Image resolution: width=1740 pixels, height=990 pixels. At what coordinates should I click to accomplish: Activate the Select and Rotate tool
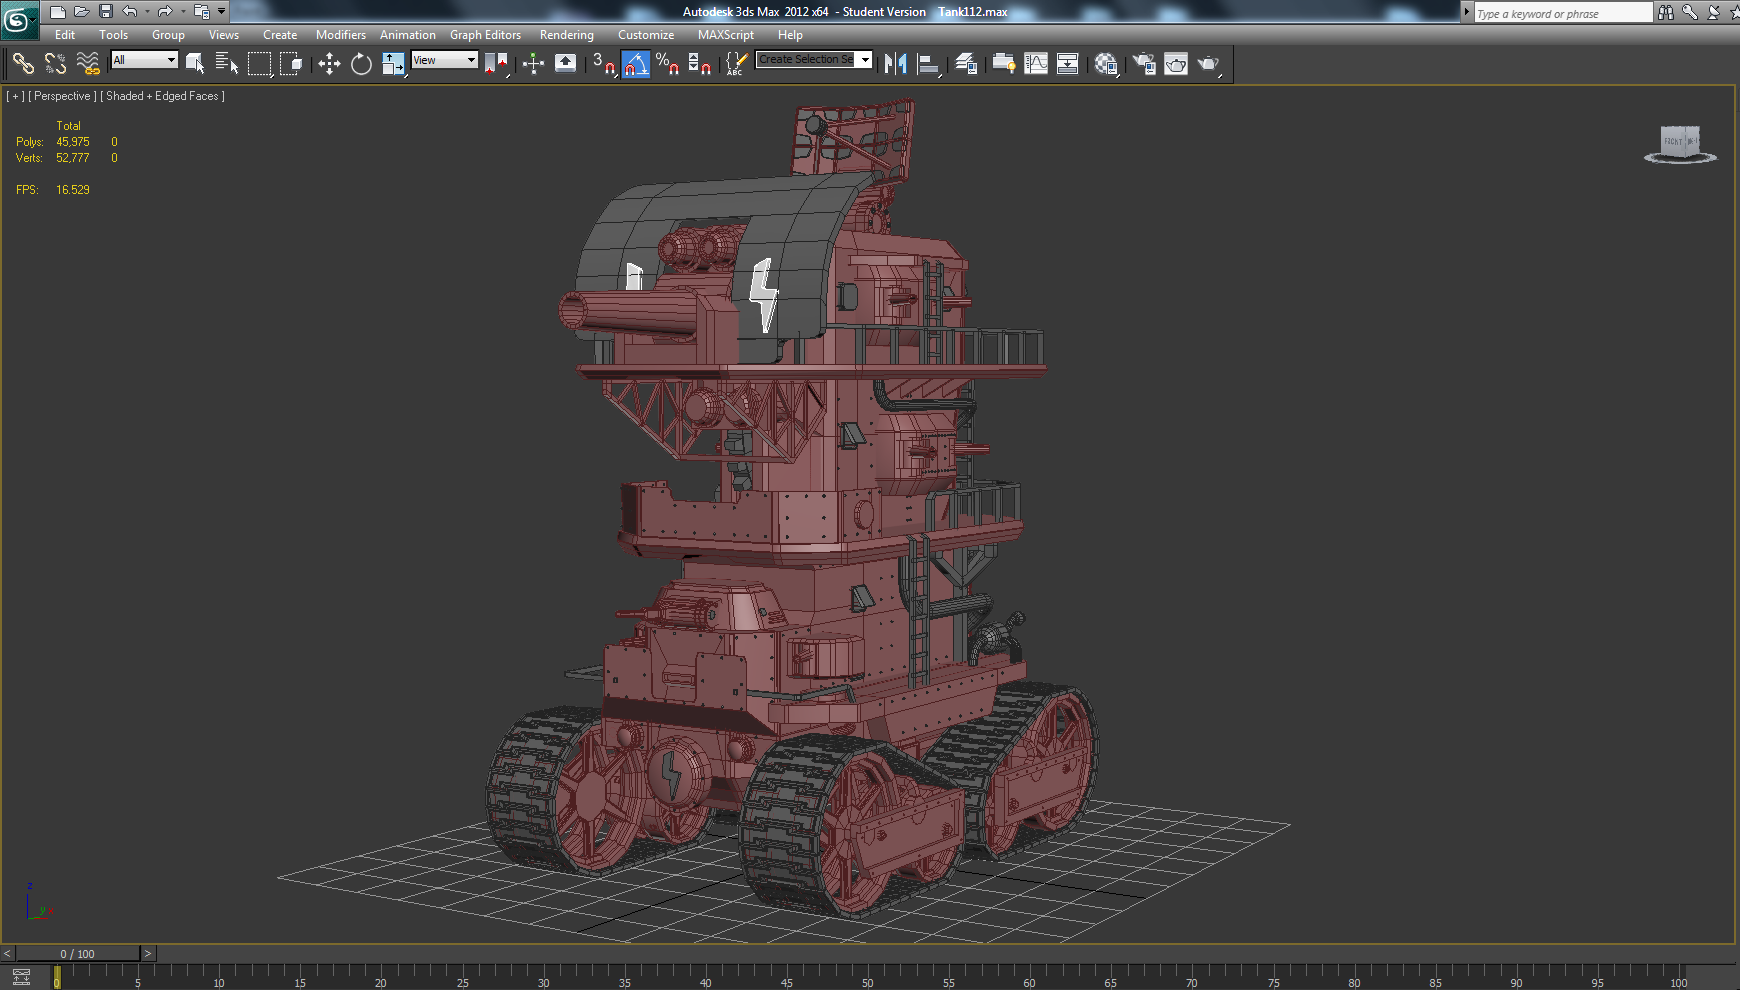point(361,64)
